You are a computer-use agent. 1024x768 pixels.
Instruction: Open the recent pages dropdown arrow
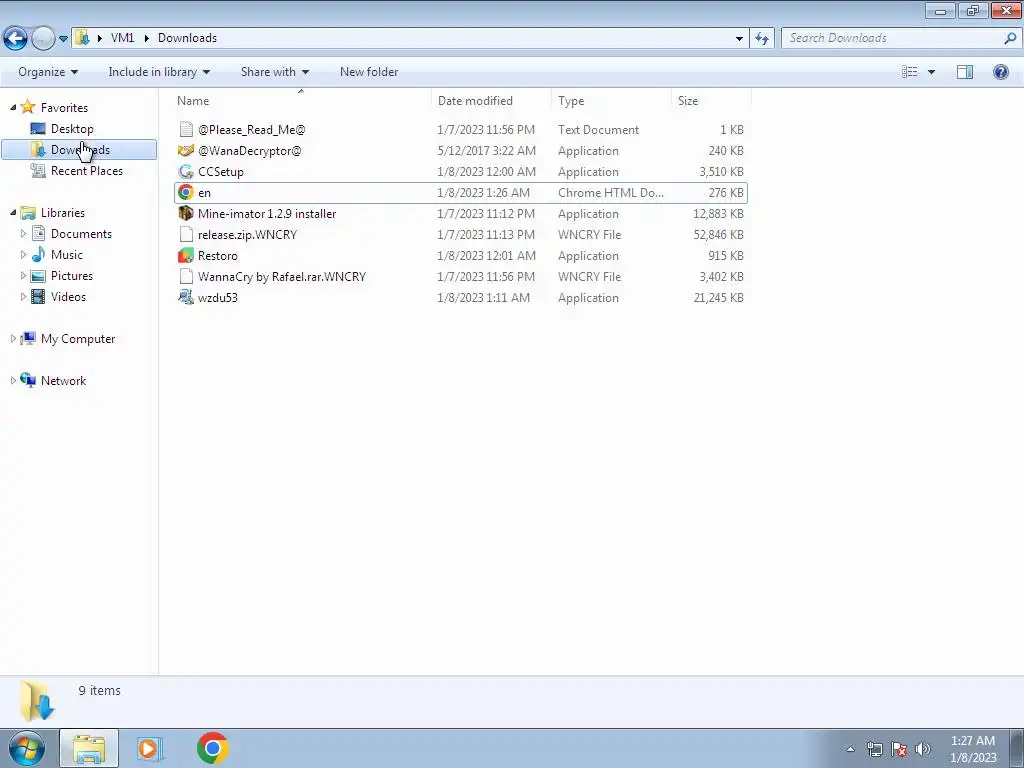(x=63, y=39)
